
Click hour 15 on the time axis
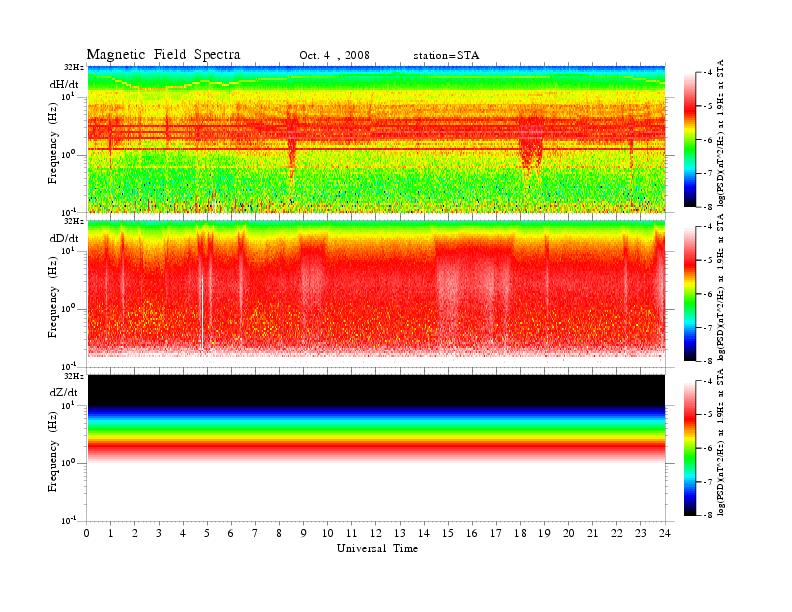click(448, 533)
